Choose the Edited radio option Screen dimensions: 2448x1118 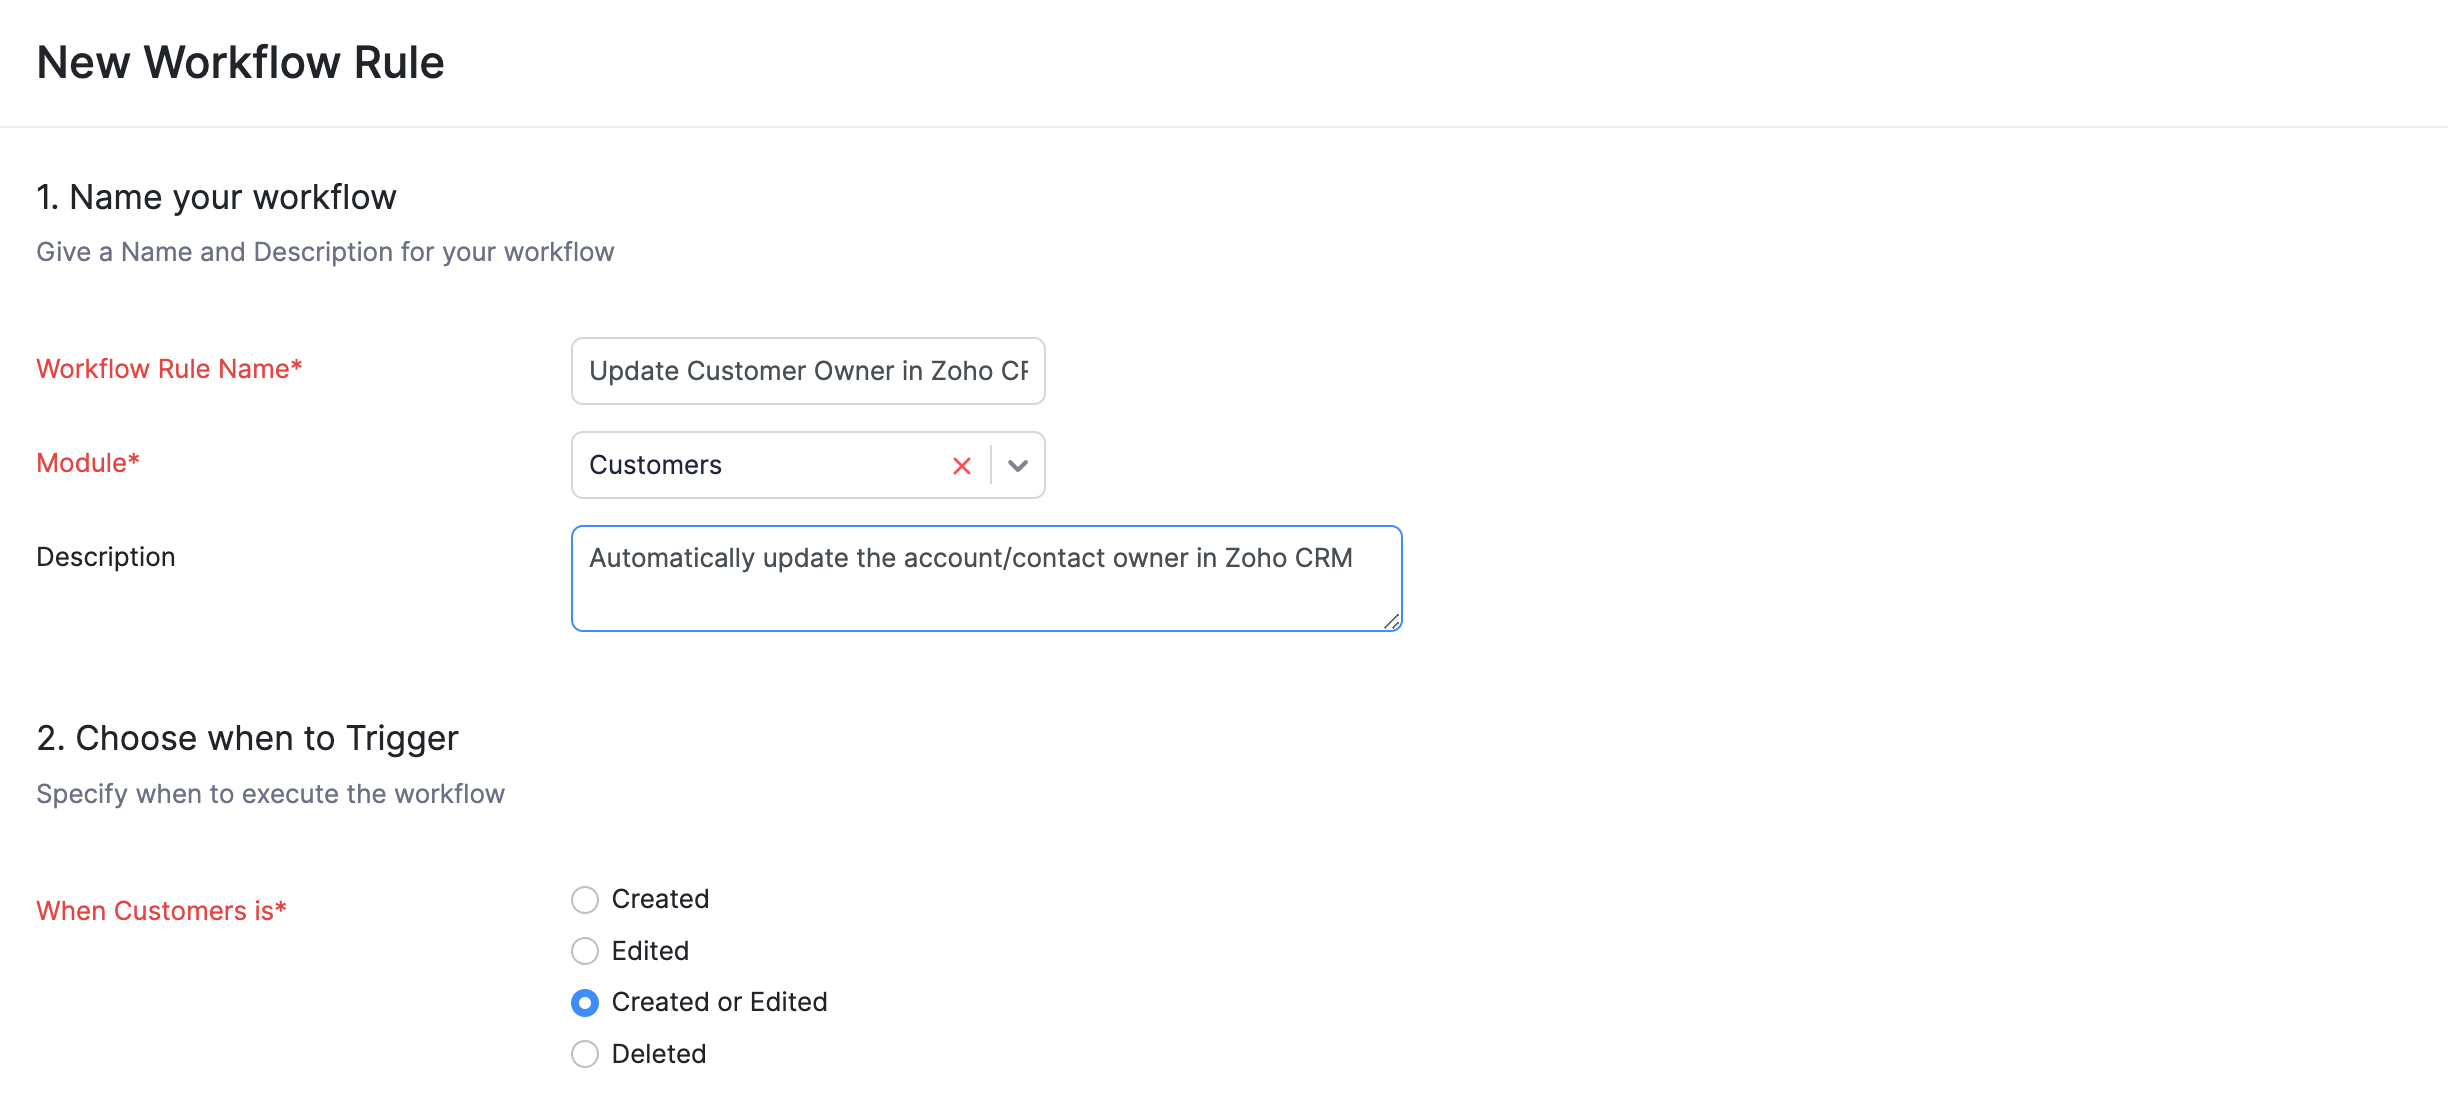point(585,951)
